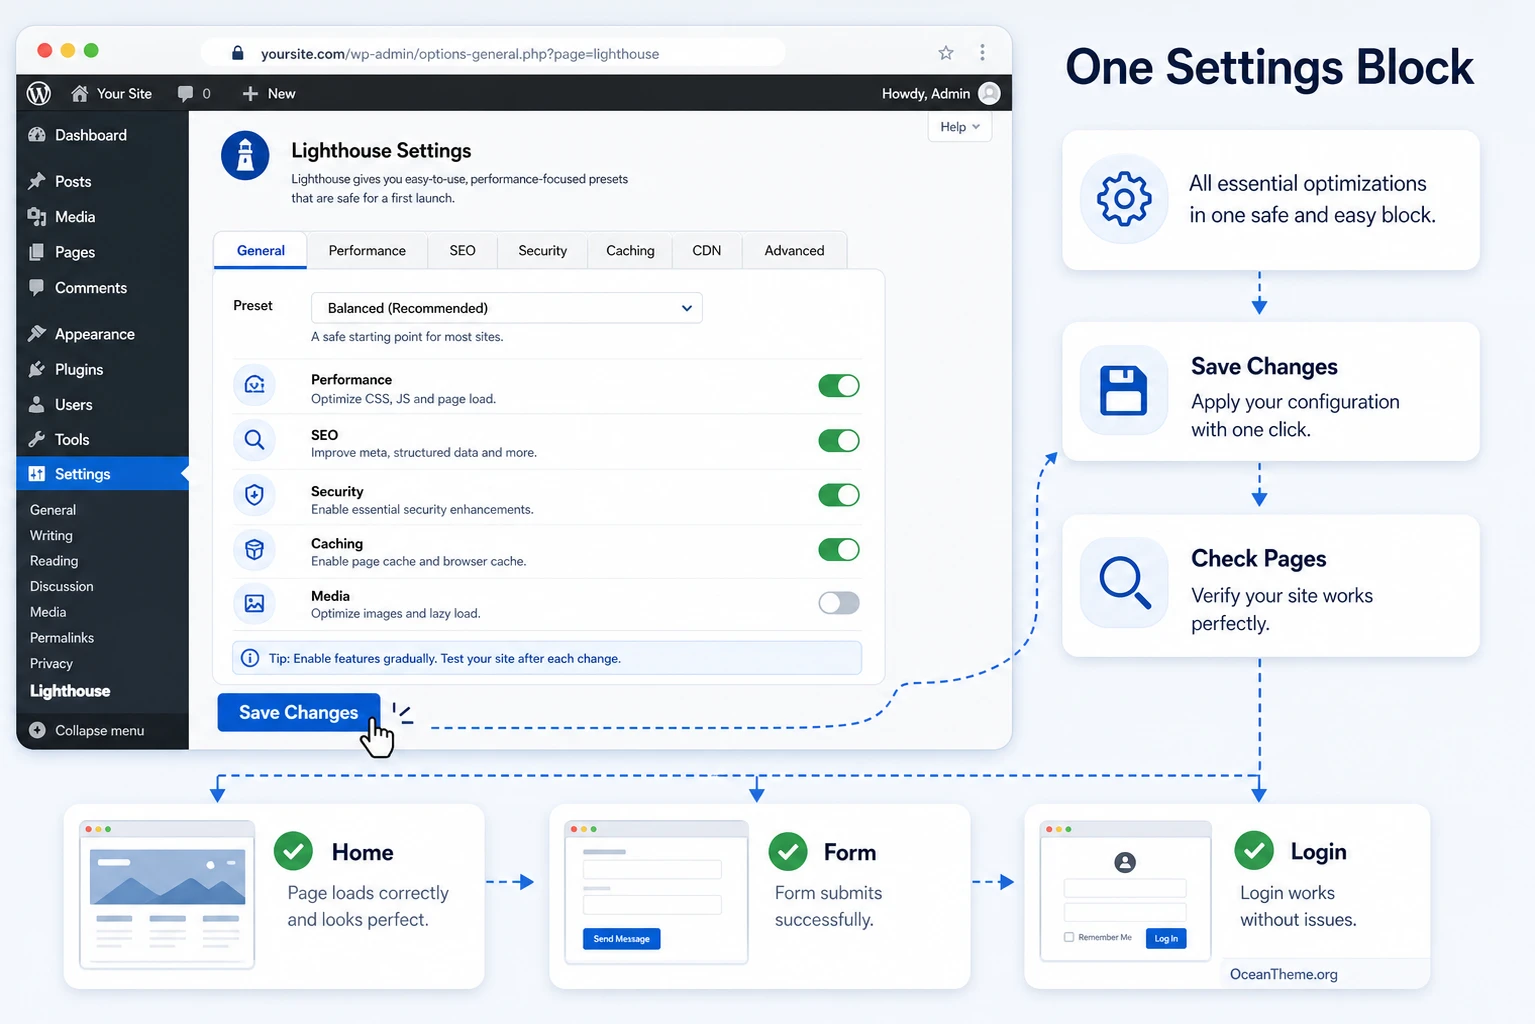1535x1024 pixels.
Task: Click the Lighthouse plugin logo
Action: pyautogui.click(x=245, y=156)
